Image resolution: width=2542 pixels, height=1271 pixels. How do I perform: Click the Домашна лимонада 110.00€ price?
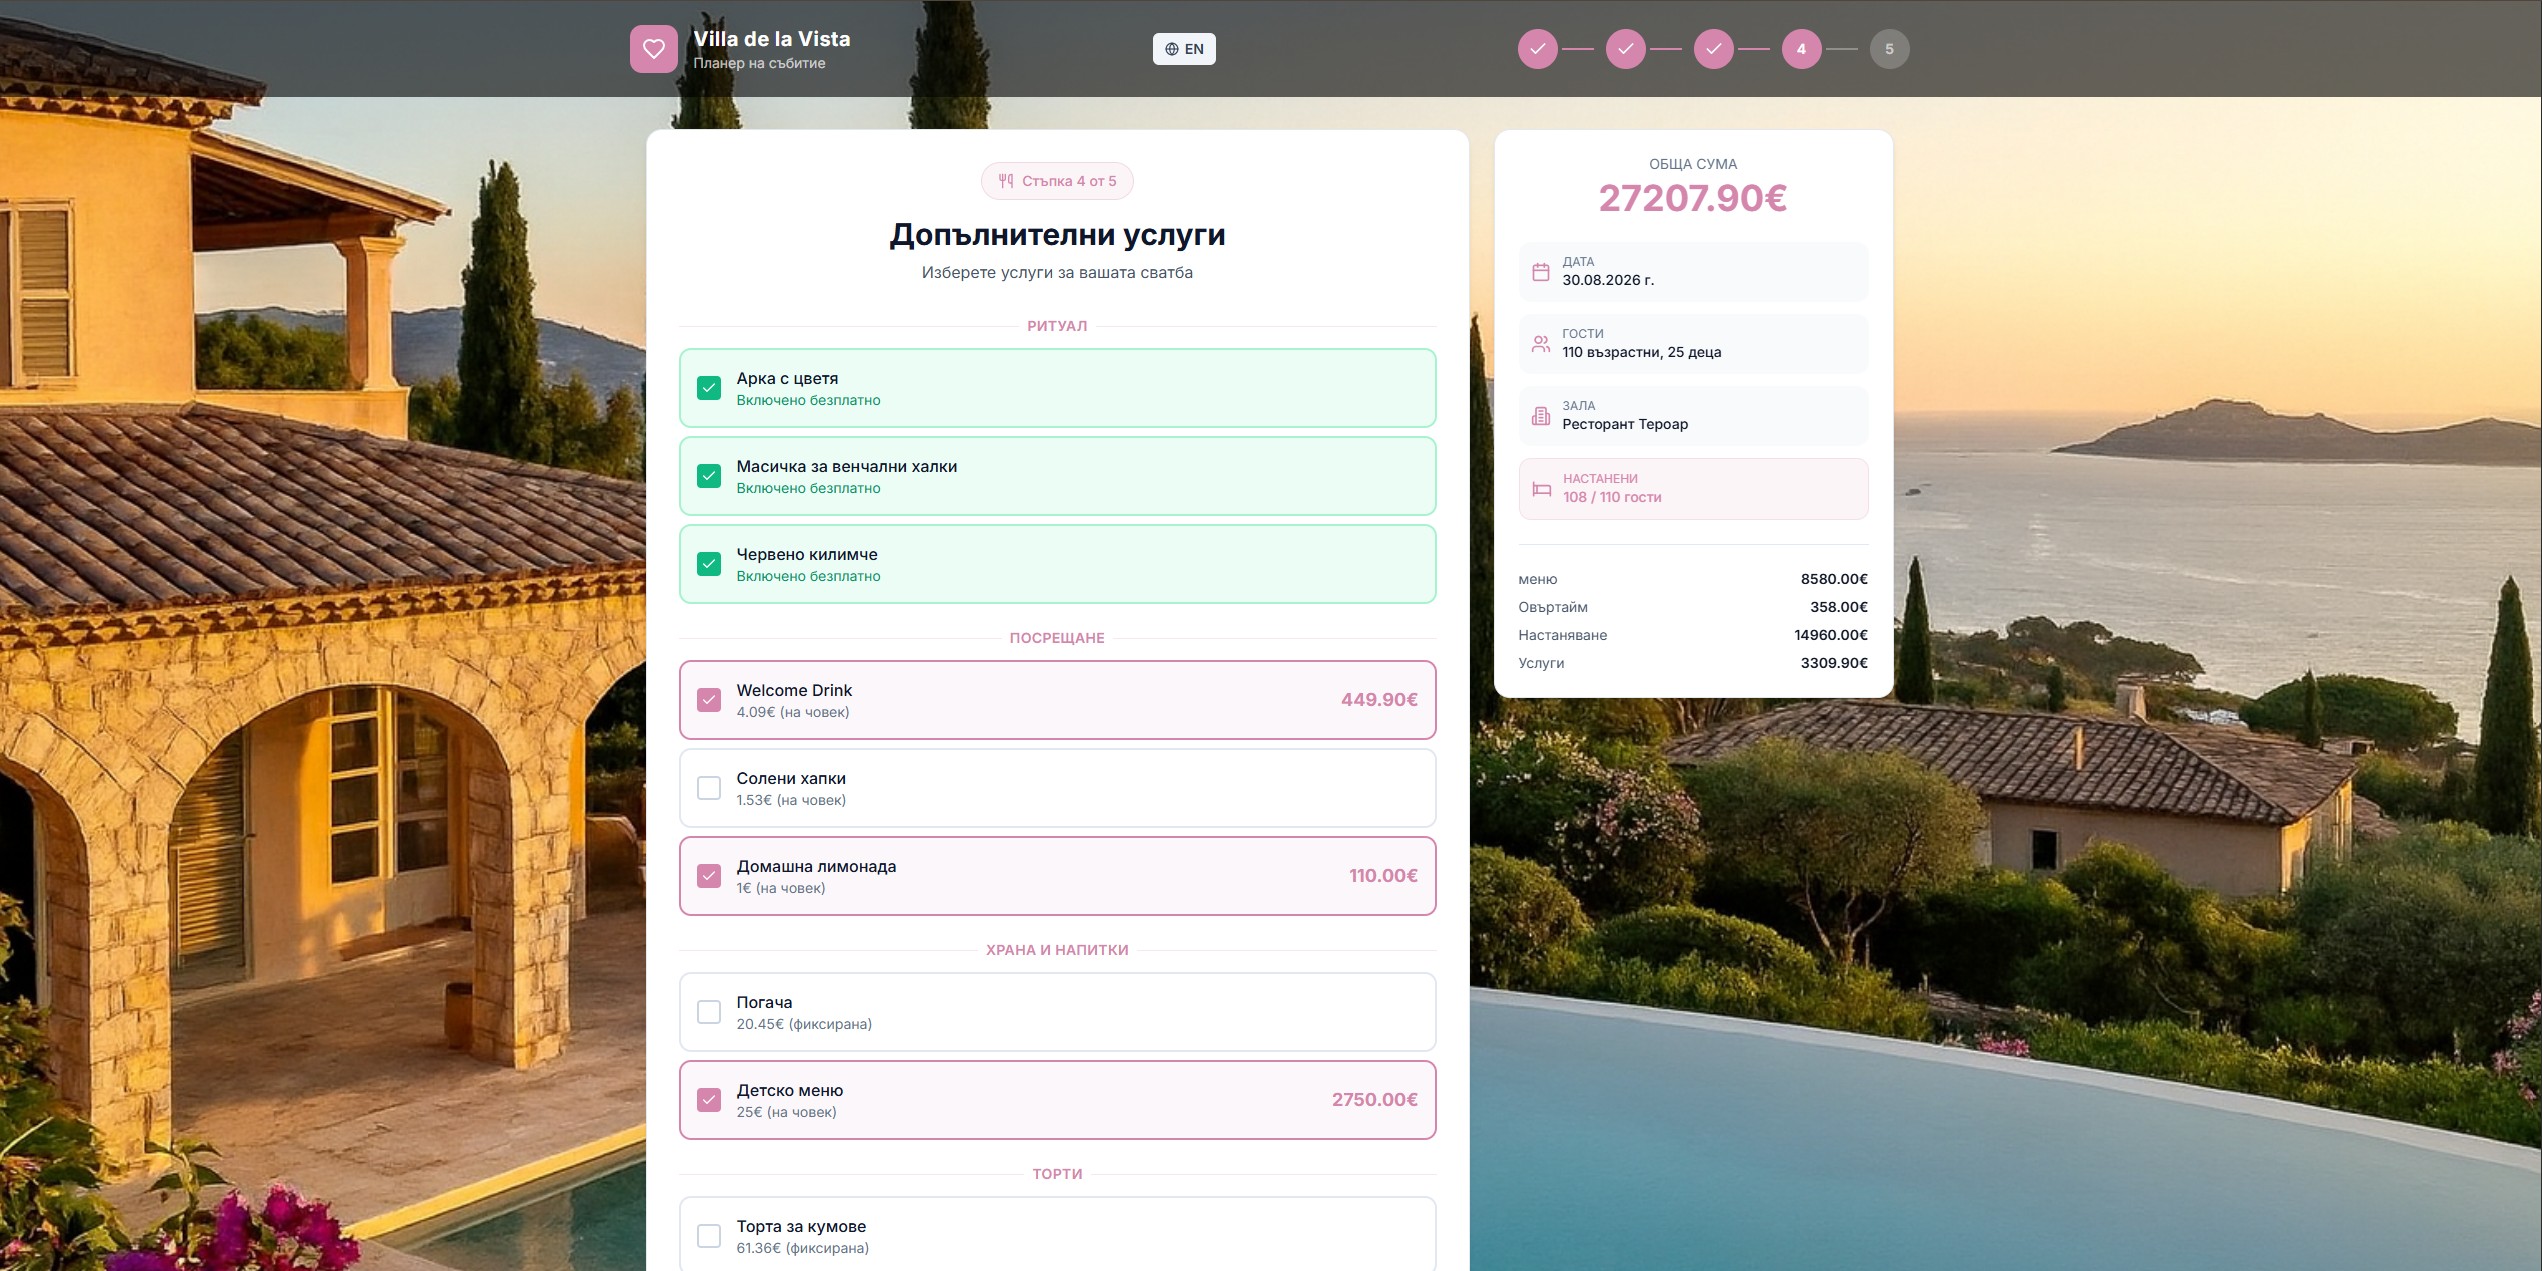1383,876
